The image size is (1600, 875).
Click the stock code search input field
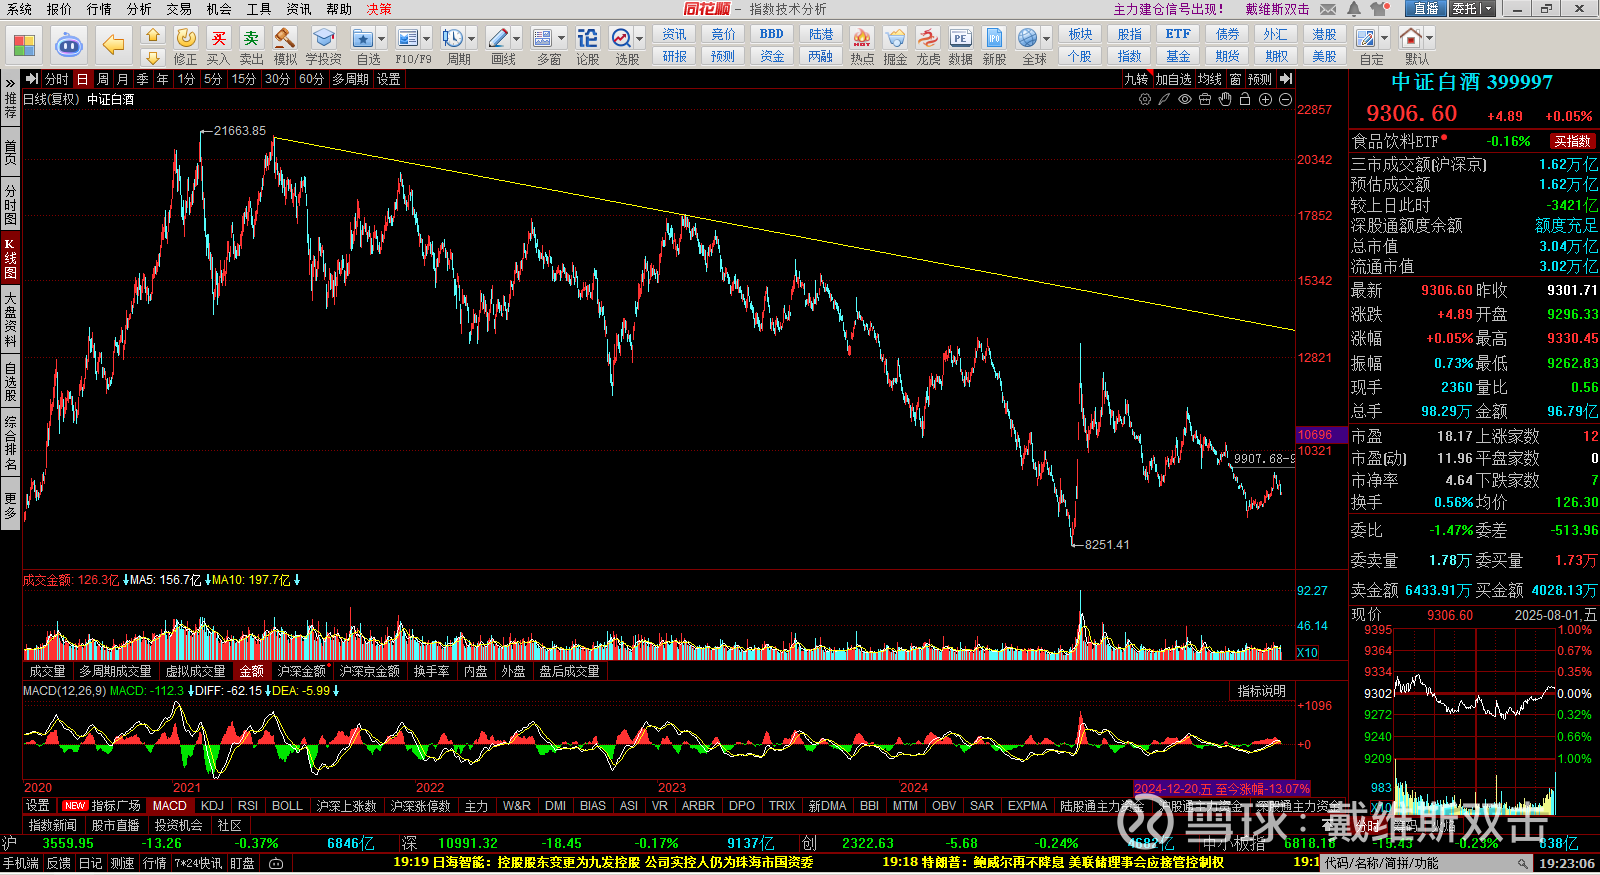(1426, 863)
